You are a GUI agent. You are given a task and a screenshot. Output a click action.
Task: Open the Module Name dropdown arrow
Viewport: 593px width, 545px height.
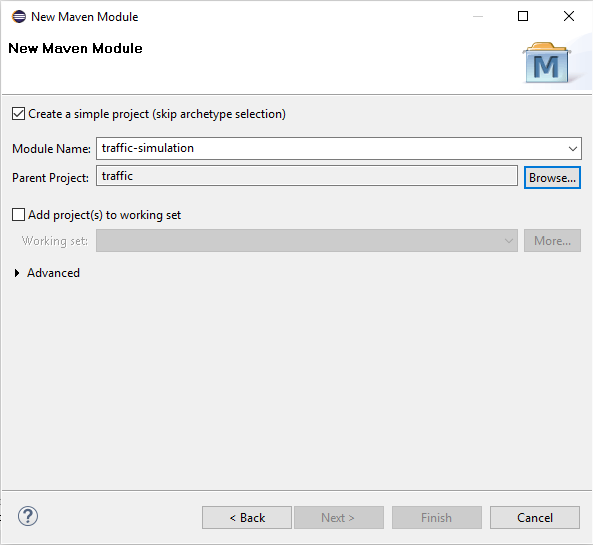point(573,149)
